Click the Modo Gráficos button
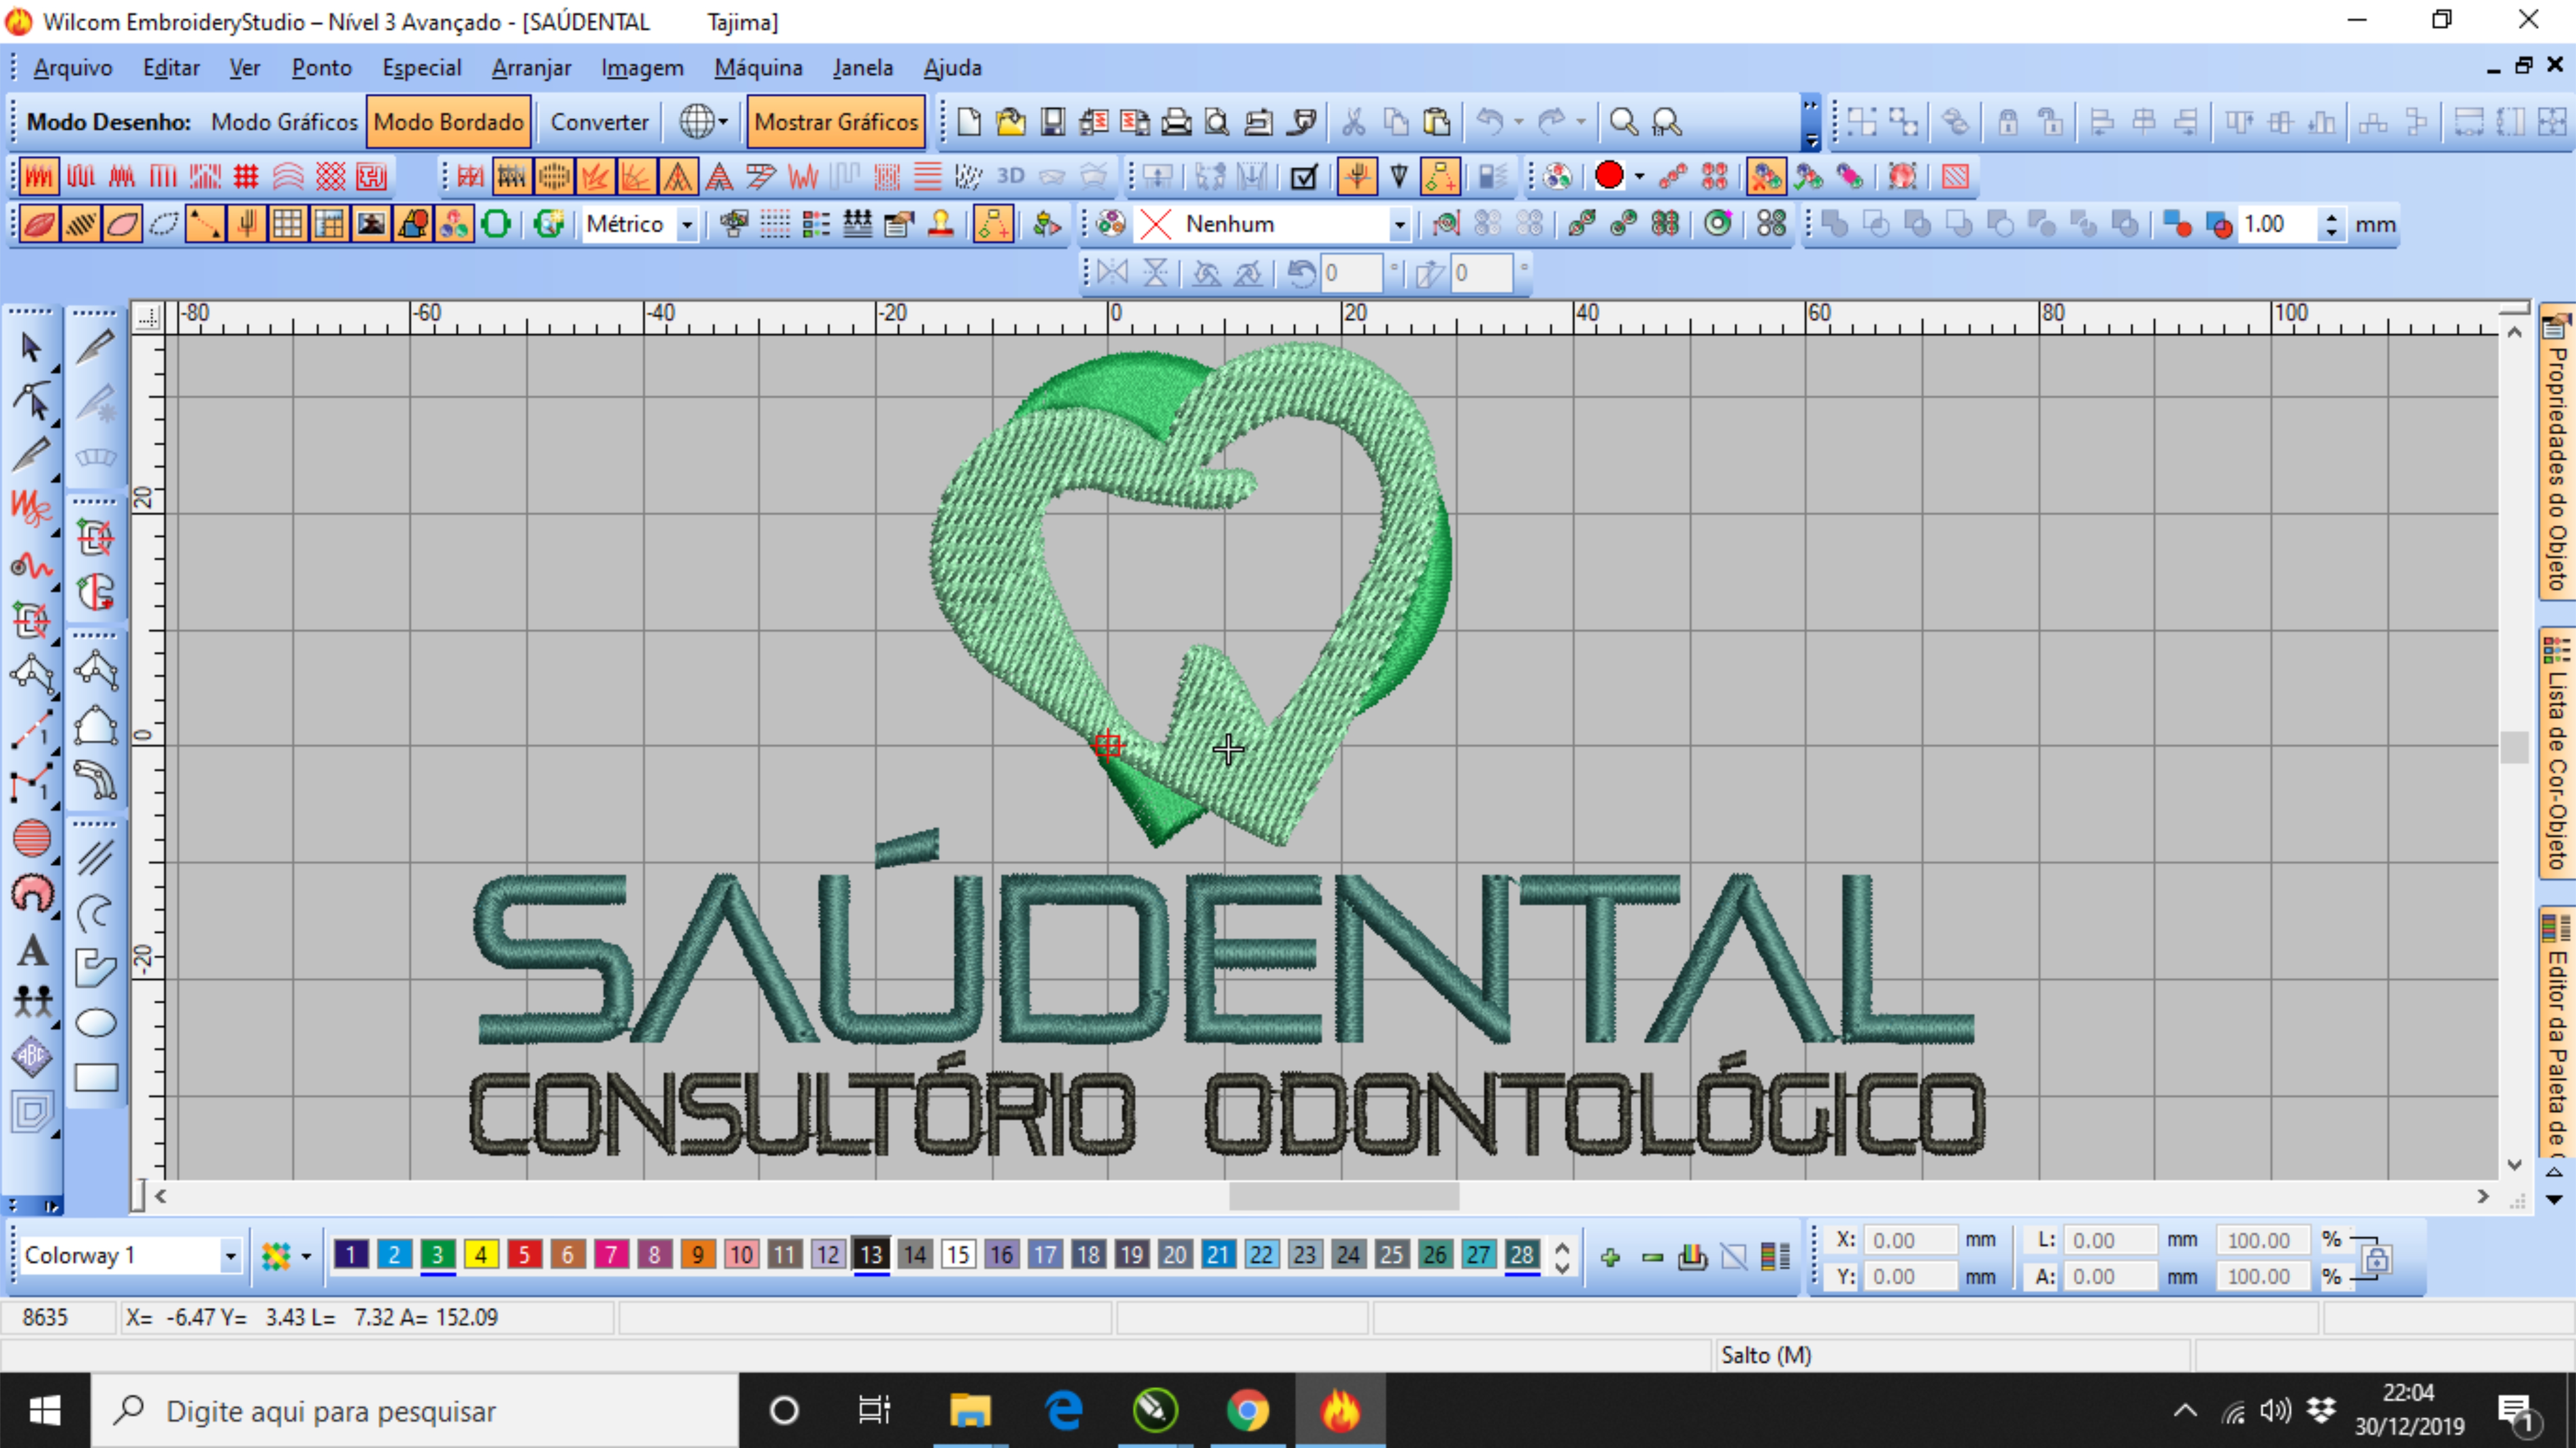The image size is (2576, 1448). (x=284, y=122)
